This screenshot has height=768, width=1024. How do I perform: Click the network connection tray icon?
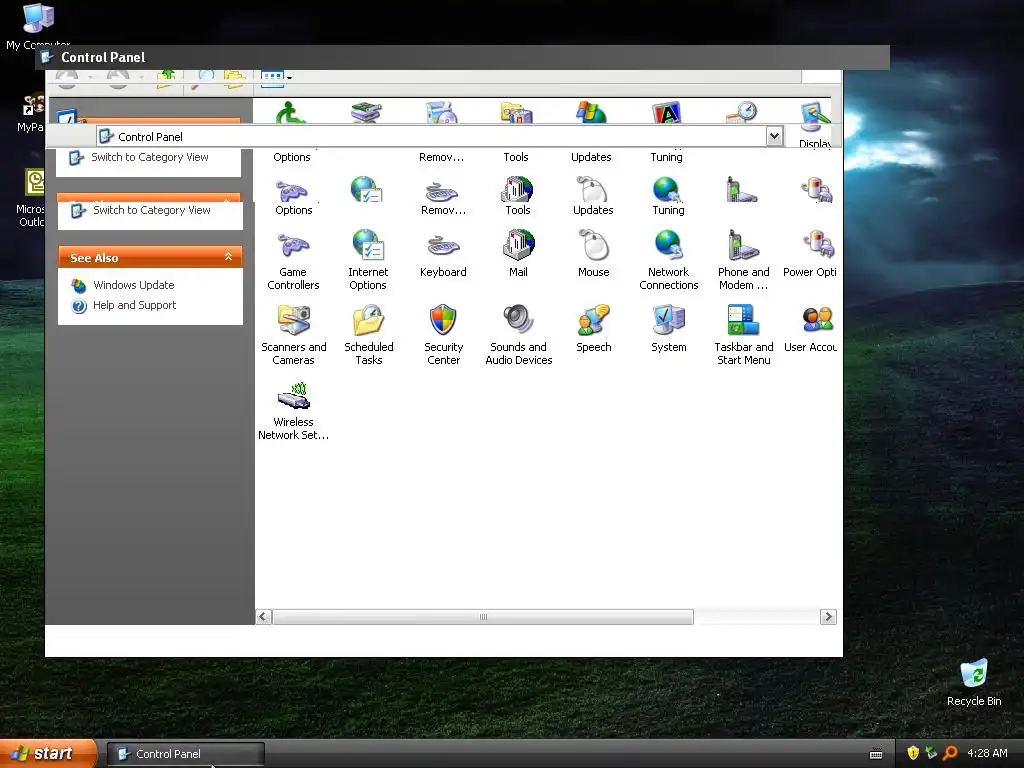(x=931, y=753)
